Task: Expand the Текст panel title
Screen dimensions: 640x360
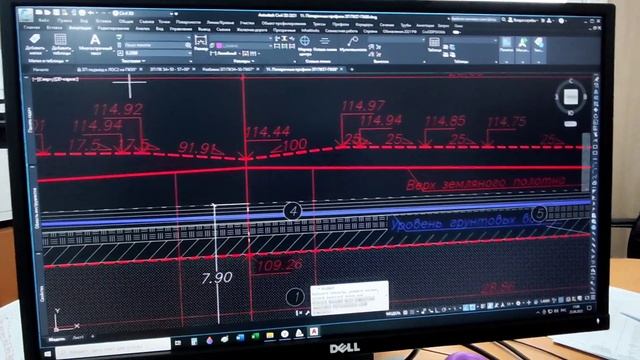Action: tap(134, 61)
